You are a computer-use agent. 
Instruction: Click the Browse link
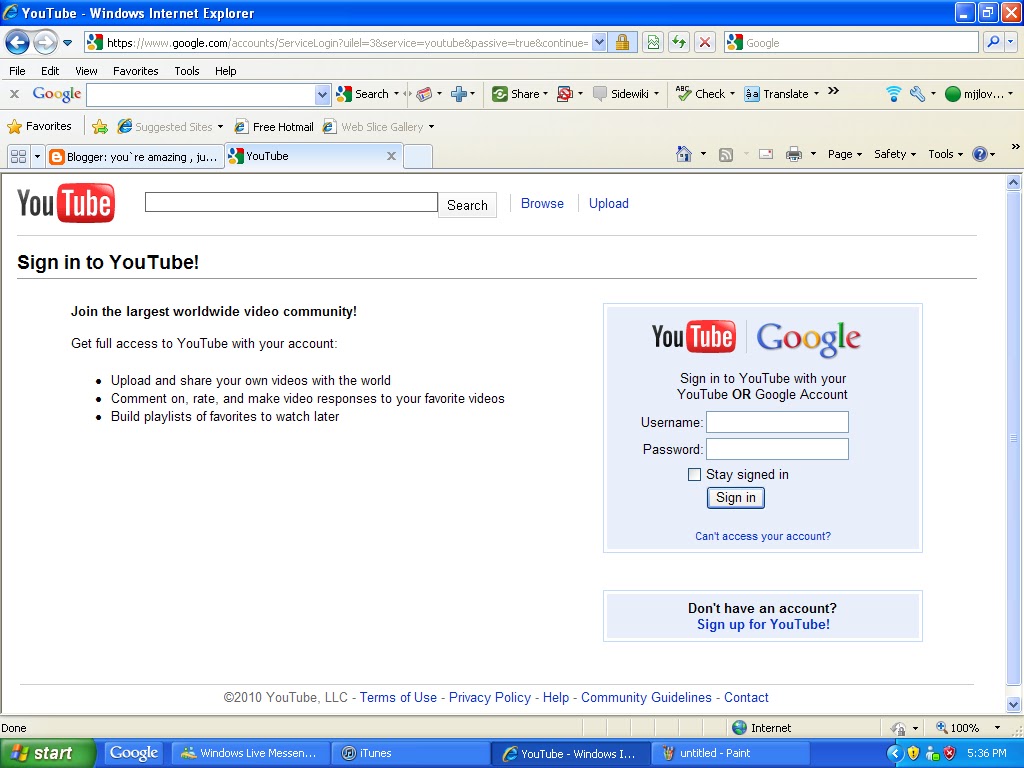tap(542, 203)
